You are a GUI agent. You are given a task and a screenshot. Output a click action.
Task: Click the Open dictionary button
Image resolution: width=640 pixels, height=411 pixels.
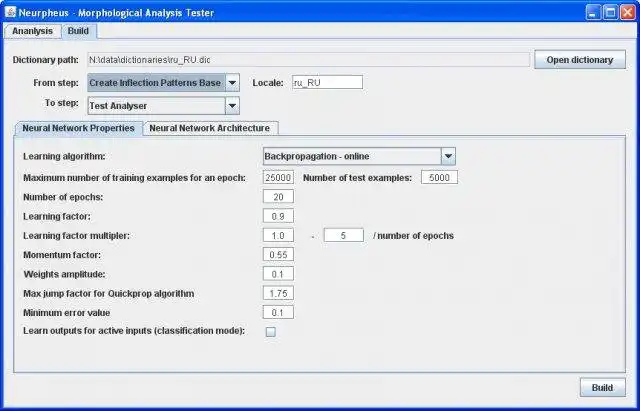click(x=580, y=60)
